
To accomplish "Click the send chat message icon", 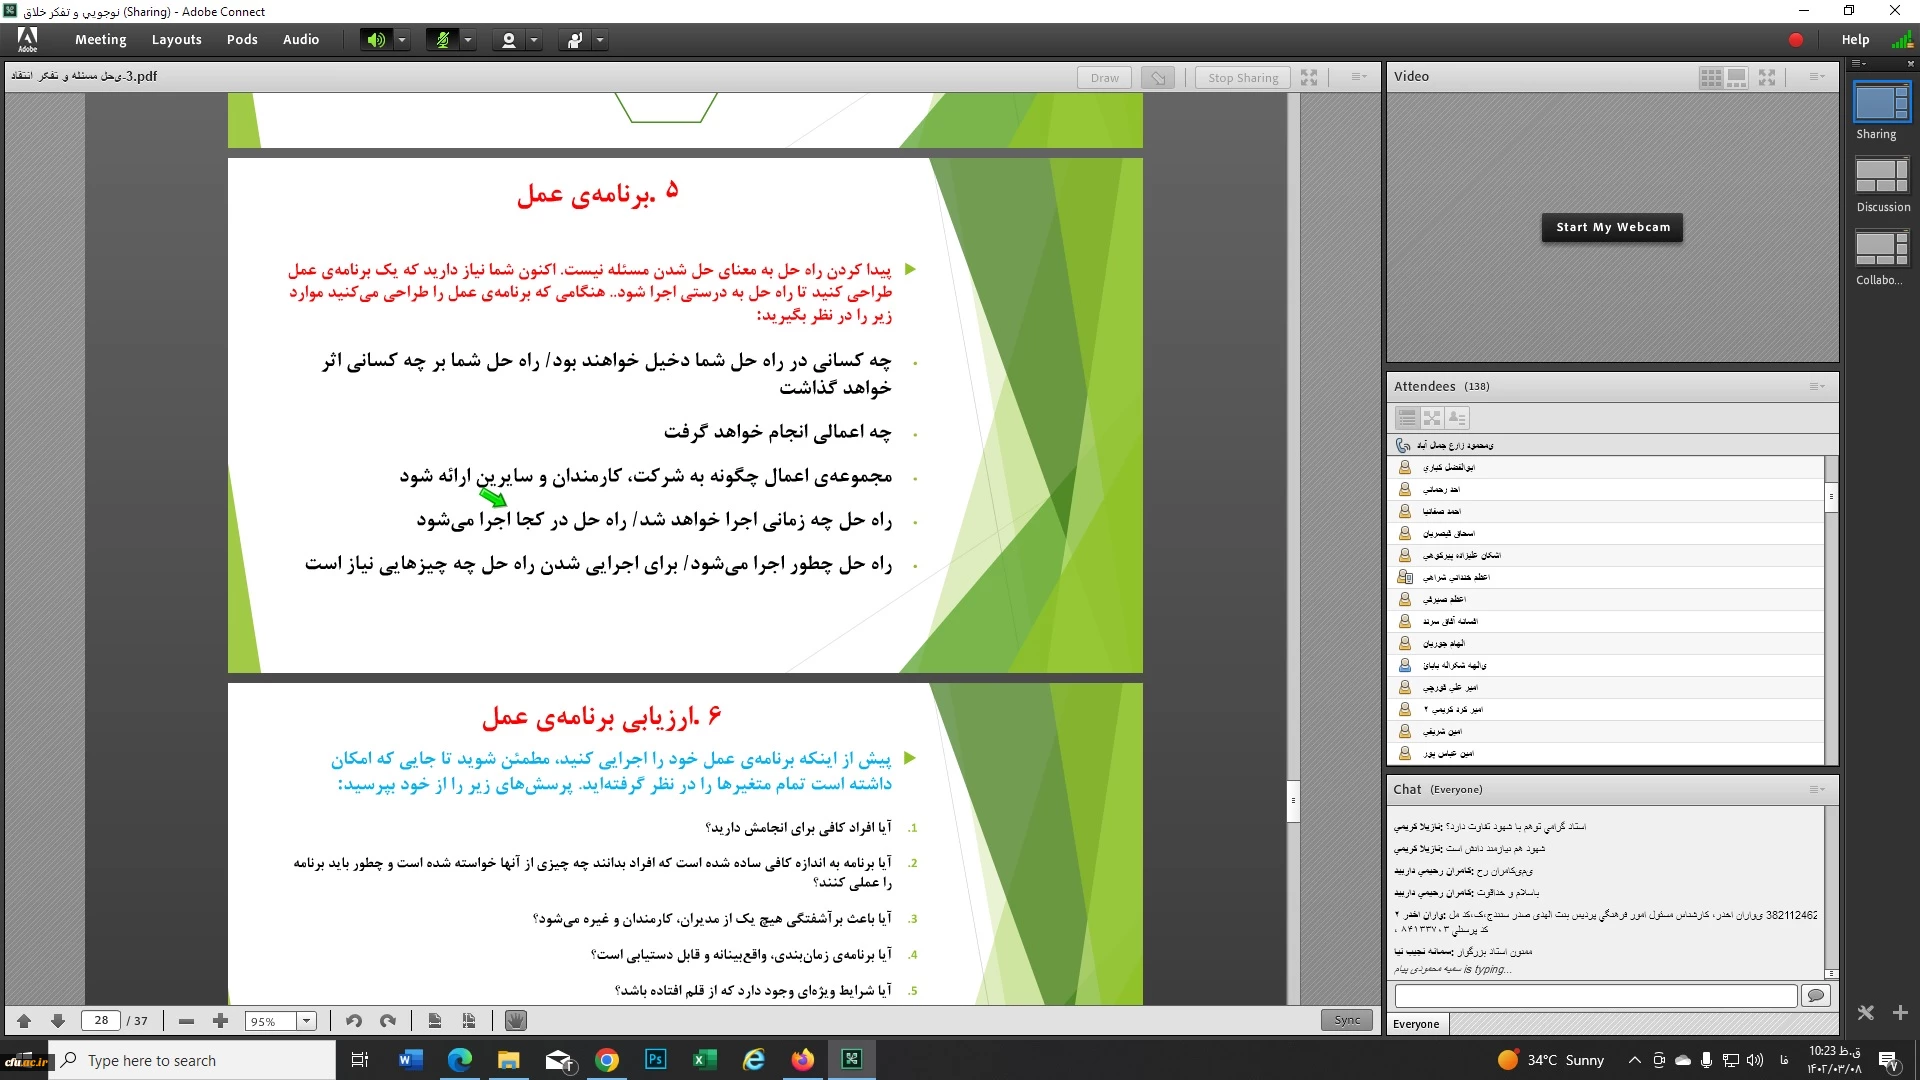I will pyautogui.click(x=1816, y=995).
